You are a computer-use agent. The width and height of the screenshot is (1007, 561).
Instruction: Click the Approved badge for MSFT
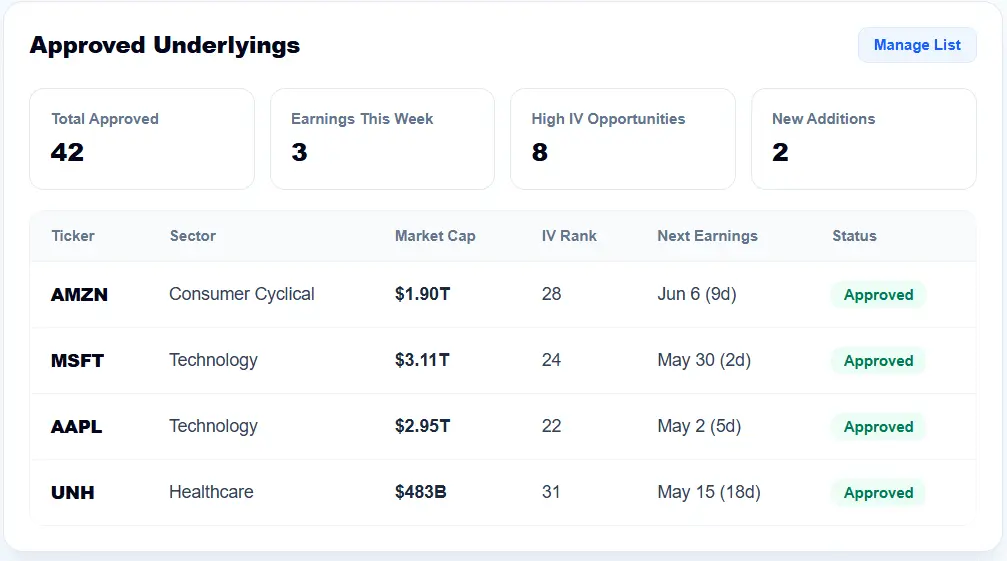click(x=878, y=361)
